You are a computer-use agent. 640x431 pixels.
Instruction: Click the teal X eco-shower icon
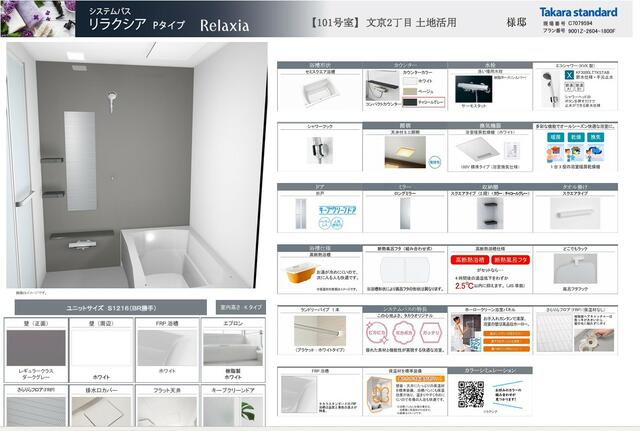[x=569, y=75]
